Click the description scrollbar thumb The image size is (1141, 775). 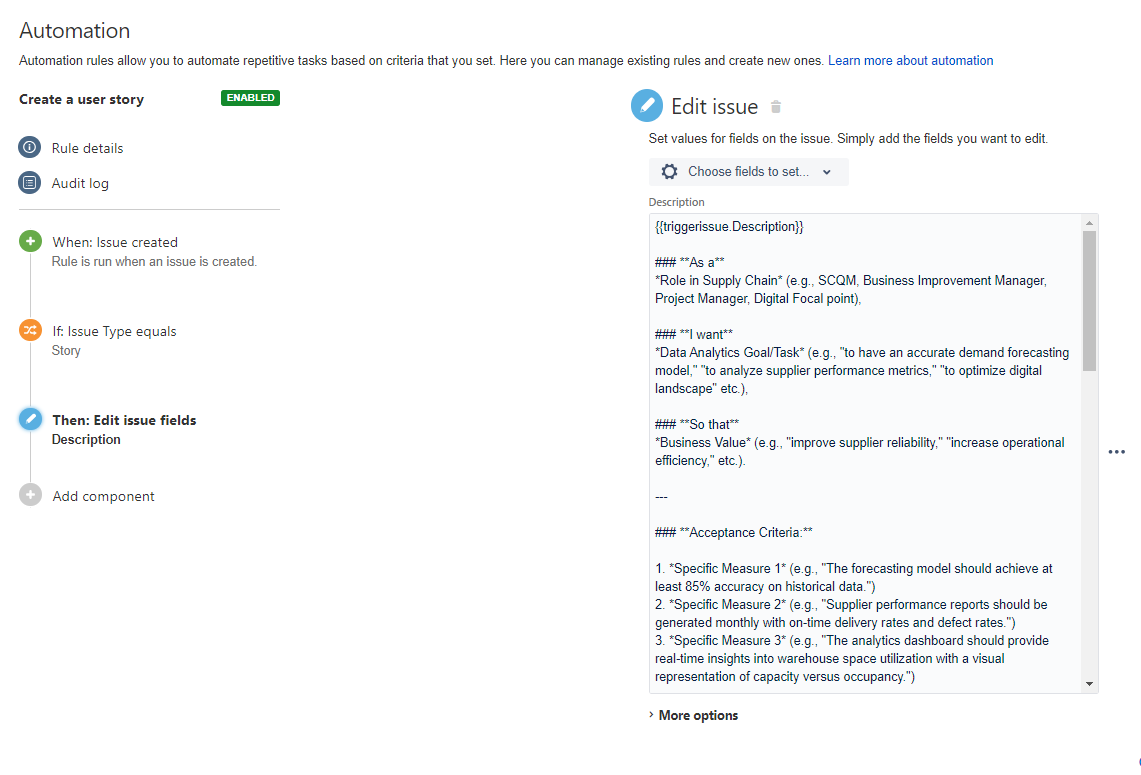click(1089, 301)
